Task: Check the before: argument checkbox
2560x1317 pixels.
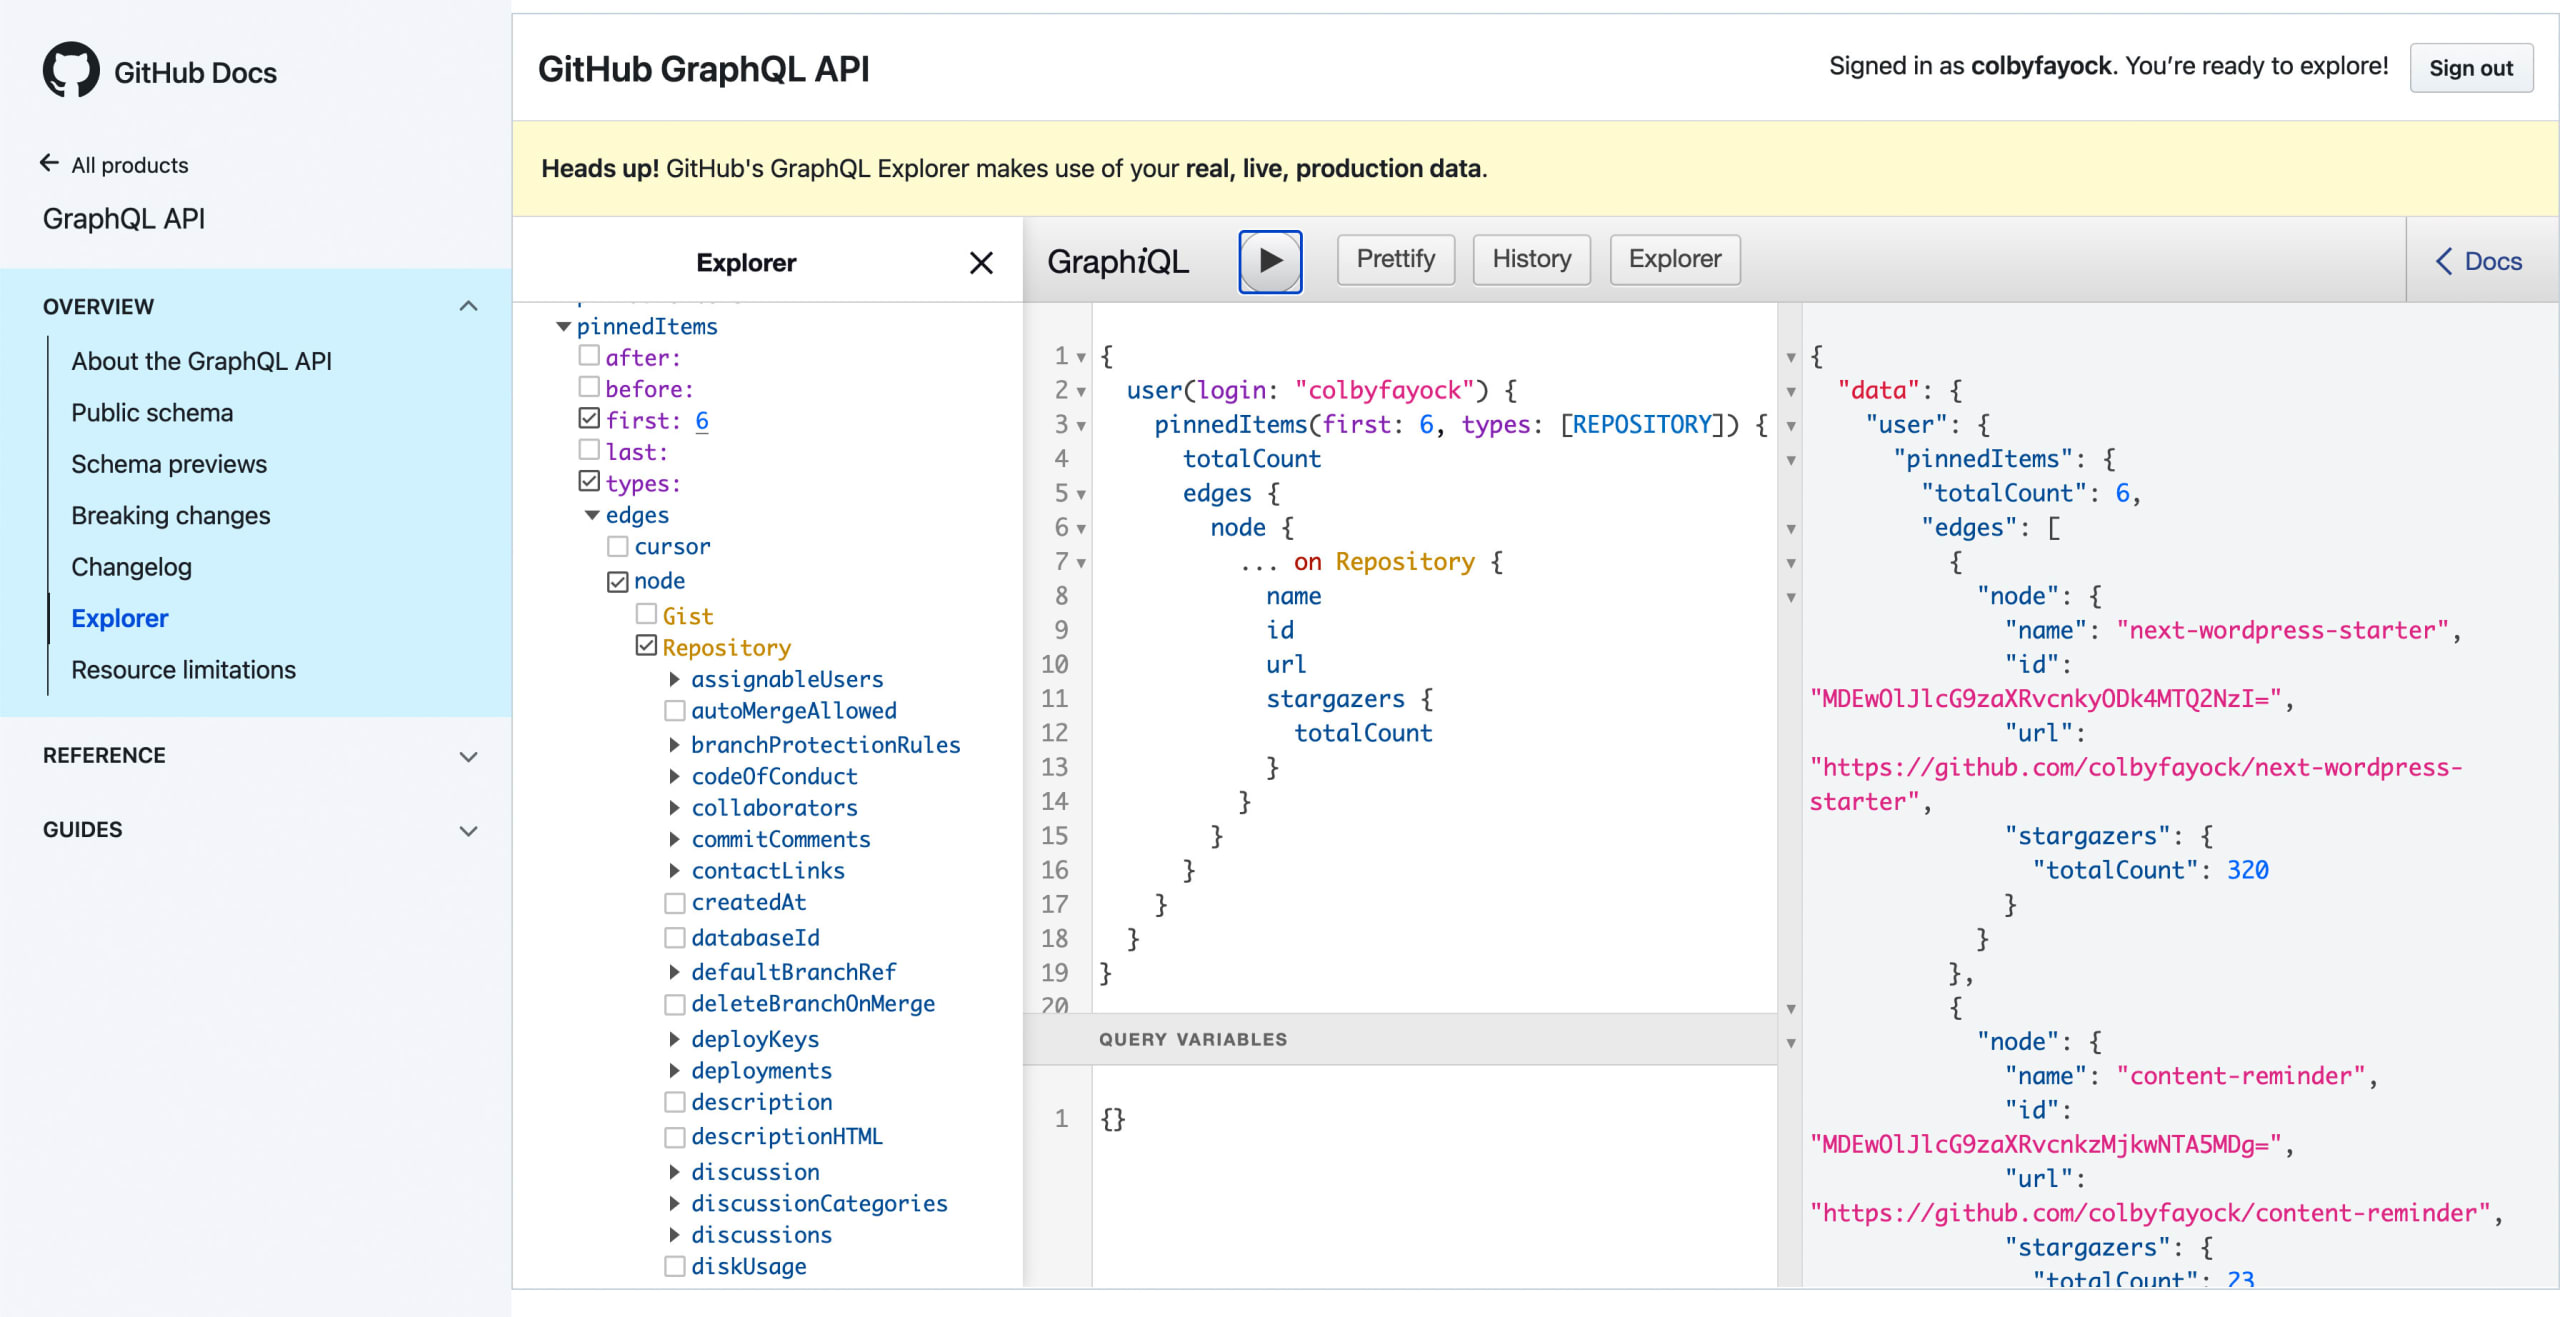Action: (x=589, y=387)
